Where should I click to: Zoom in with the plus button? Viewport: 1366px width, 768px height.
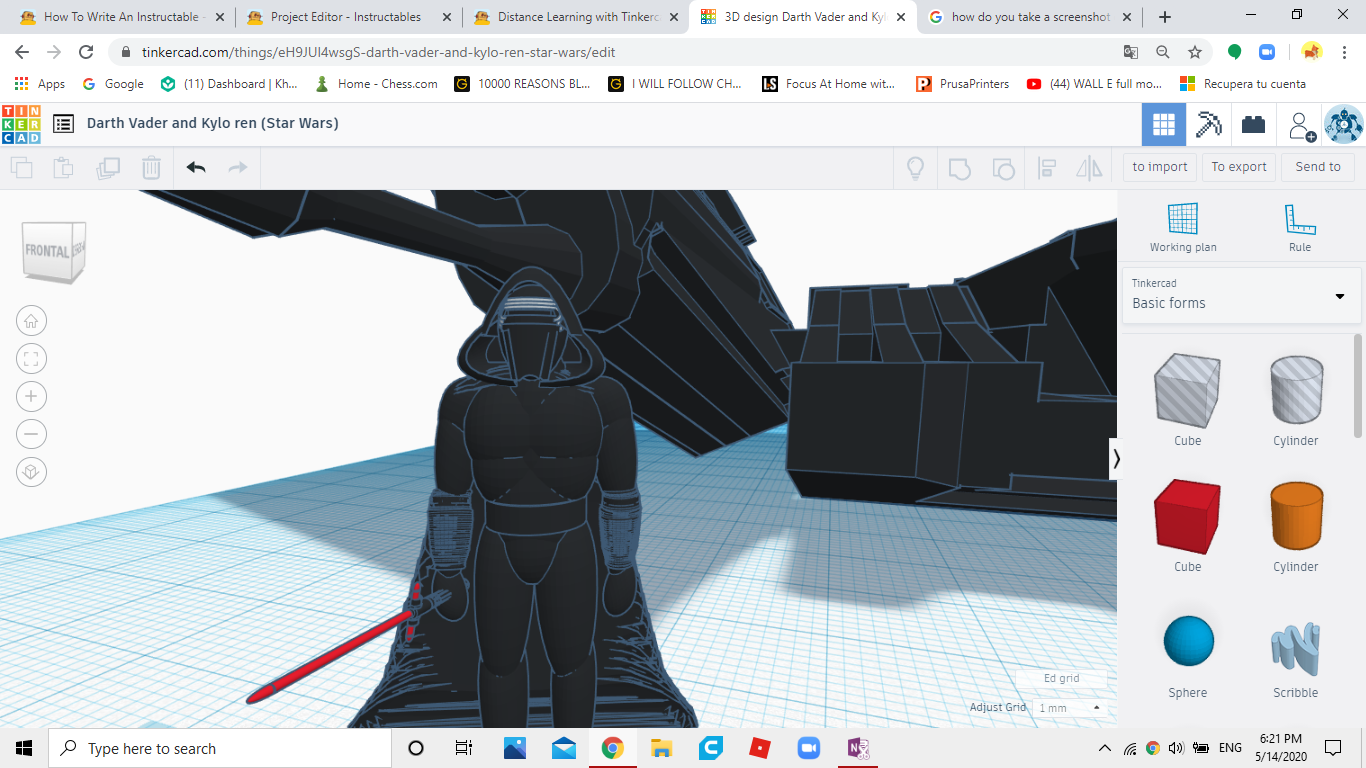pos(31,396)
